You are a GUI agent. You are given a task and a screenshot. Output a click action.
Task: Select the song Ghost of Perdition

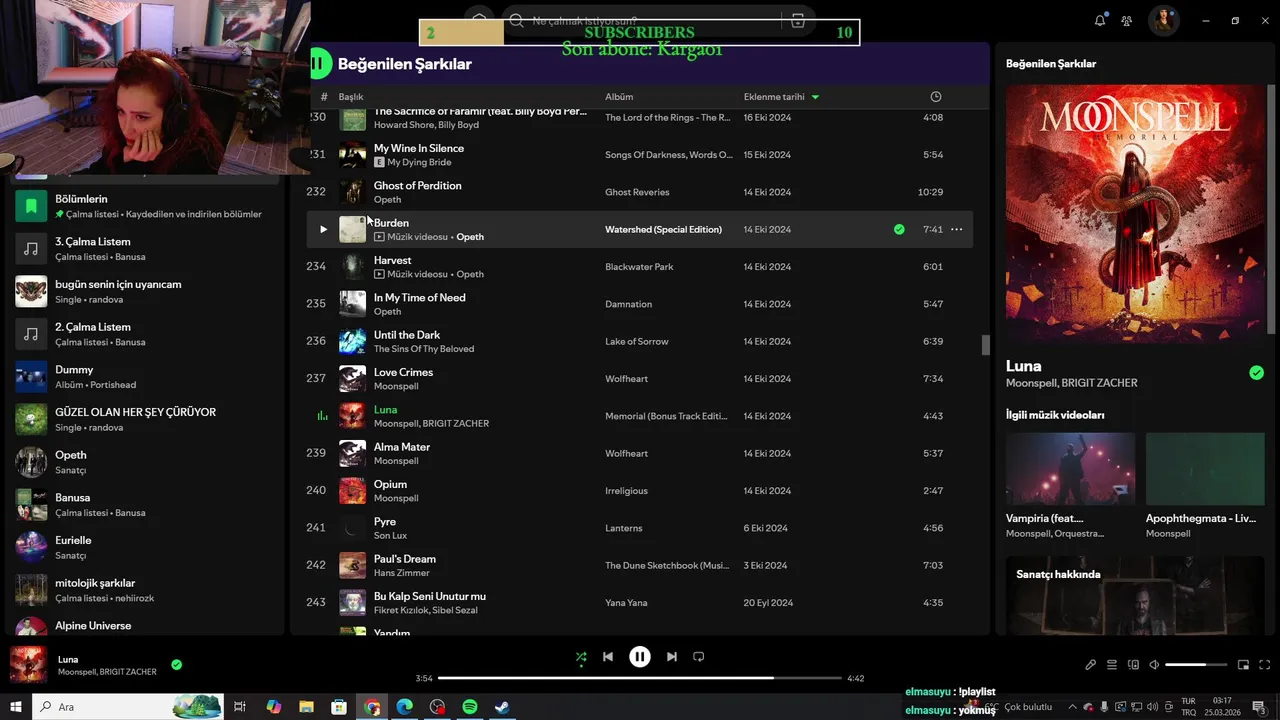417,185
